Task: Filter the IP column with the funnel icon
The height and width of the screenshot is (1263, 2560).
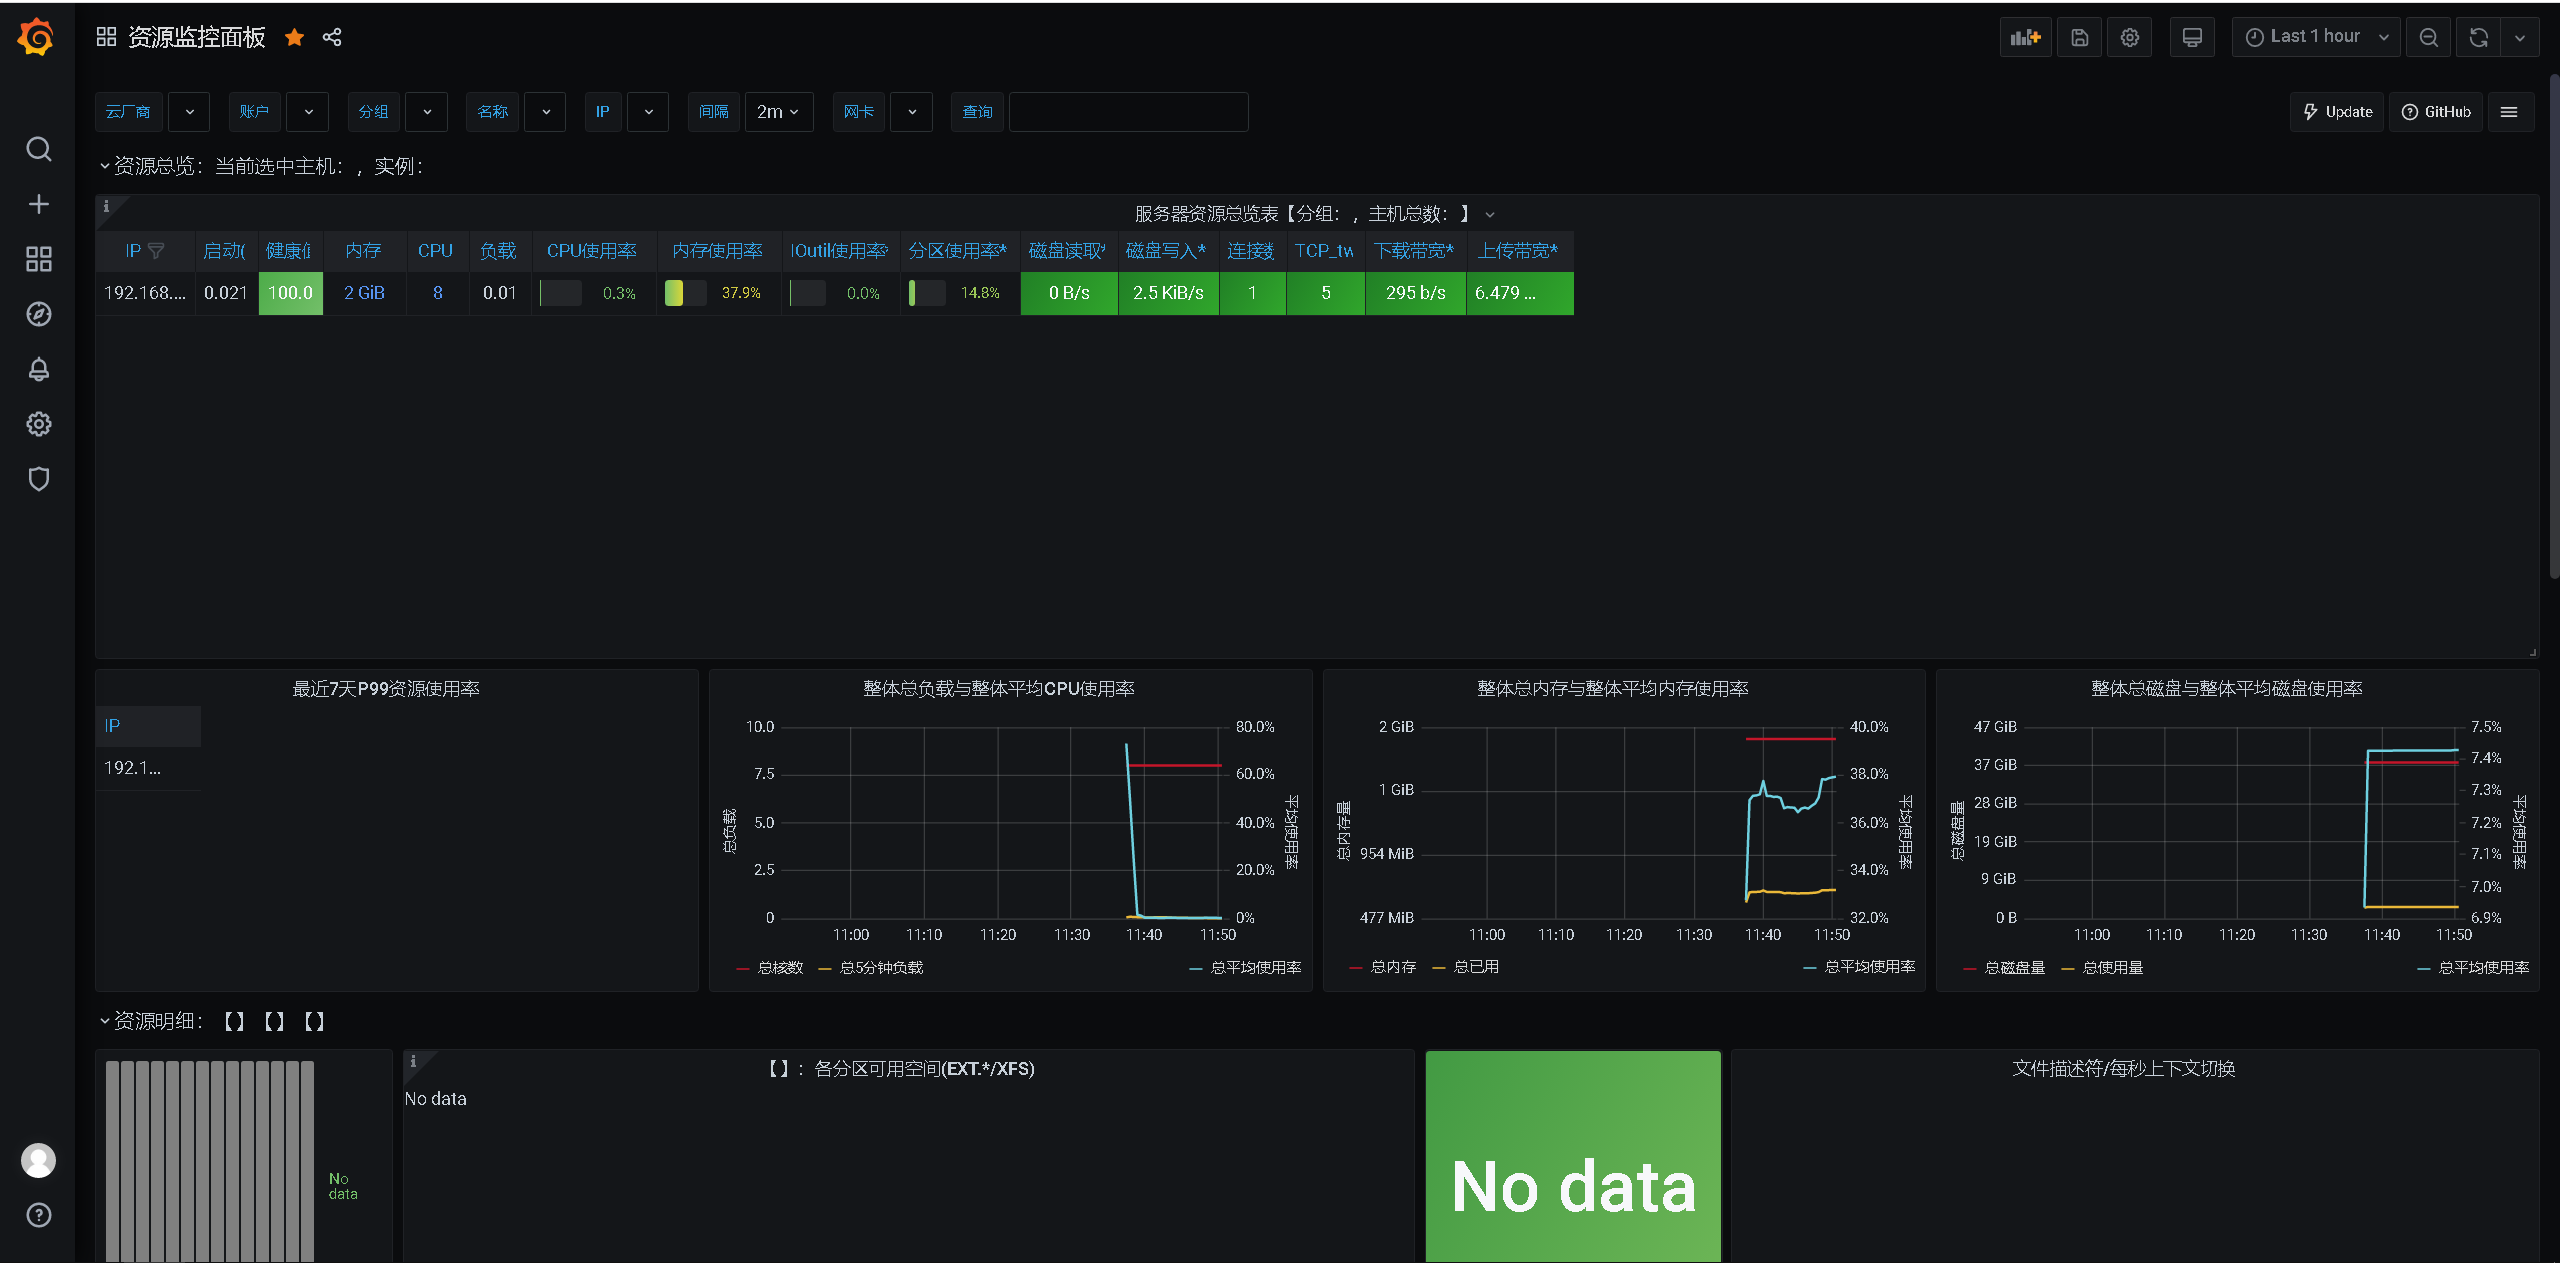Action: pyautogui.click(x=156, y=251)
